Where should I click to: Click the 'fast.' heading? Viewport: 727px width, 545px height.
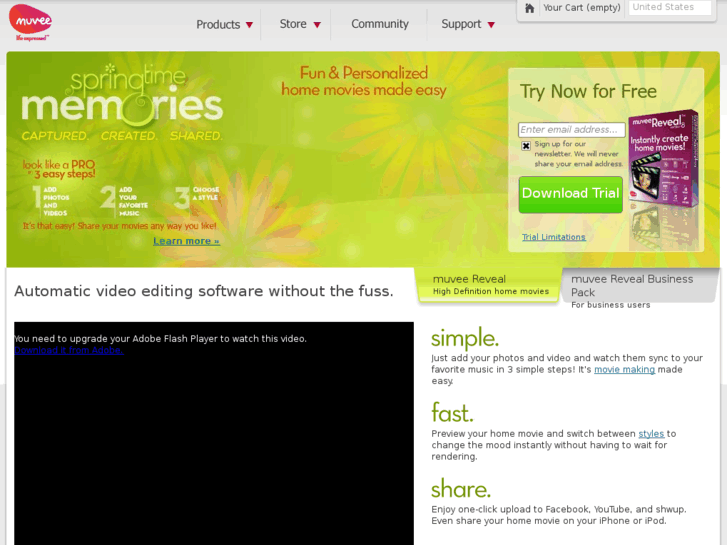coord(453,412)
